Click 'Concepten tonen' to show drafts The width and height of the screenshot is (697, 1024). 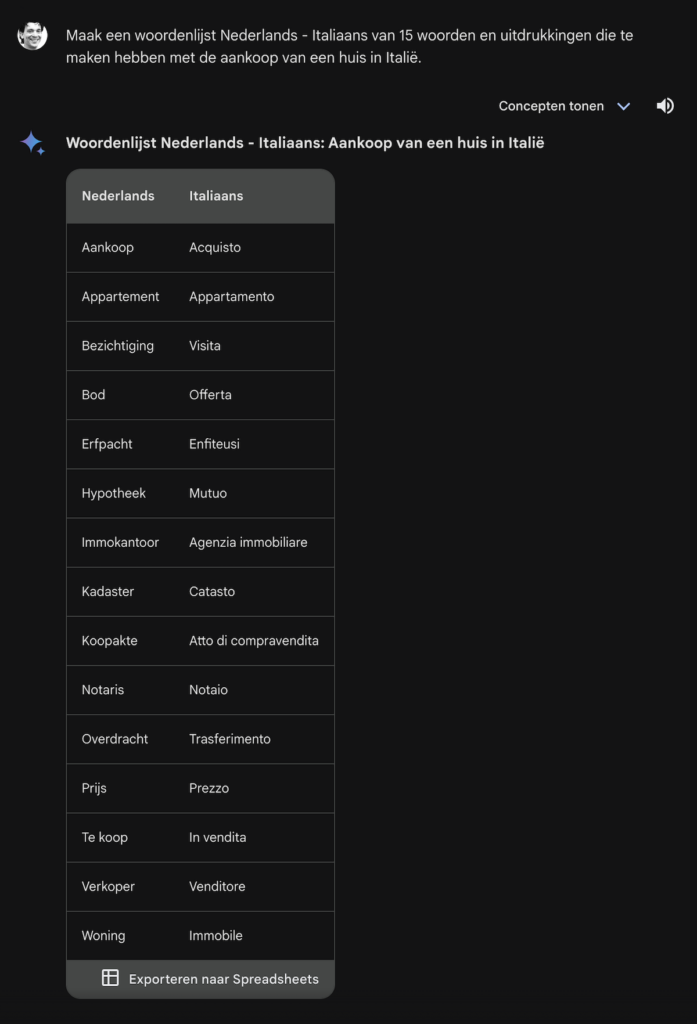(x=551, y=106)
